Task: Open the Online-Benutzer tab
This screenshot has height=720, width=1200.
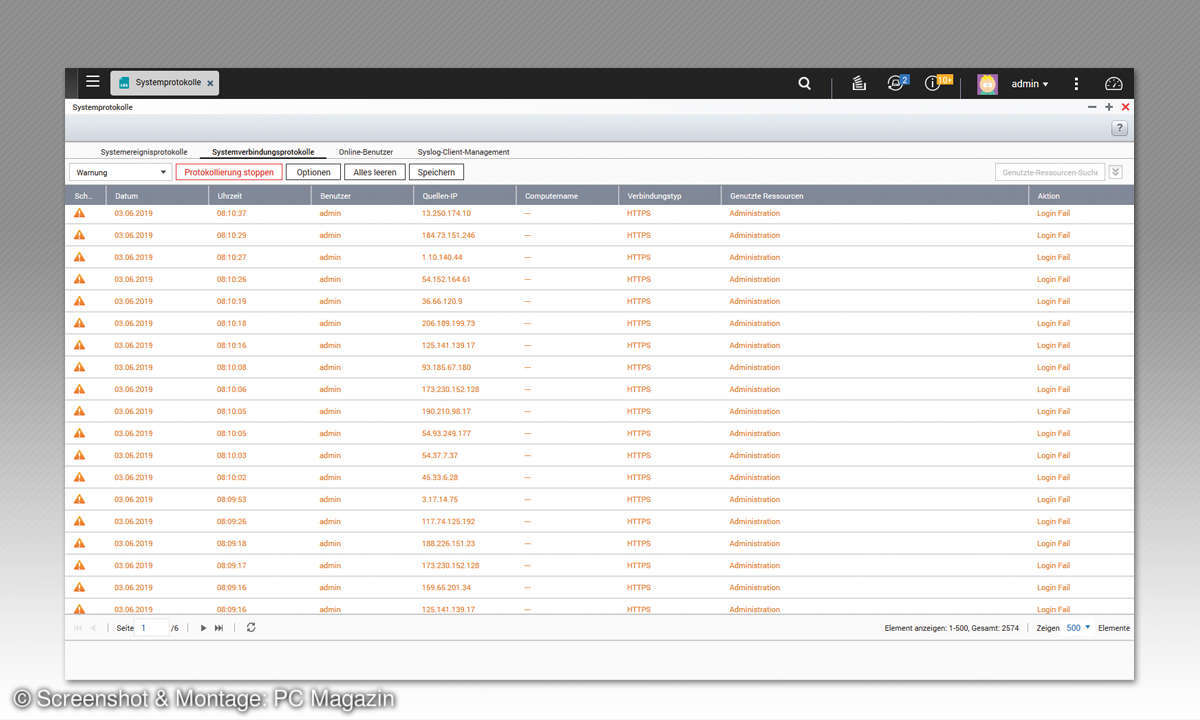Action: 366,152
